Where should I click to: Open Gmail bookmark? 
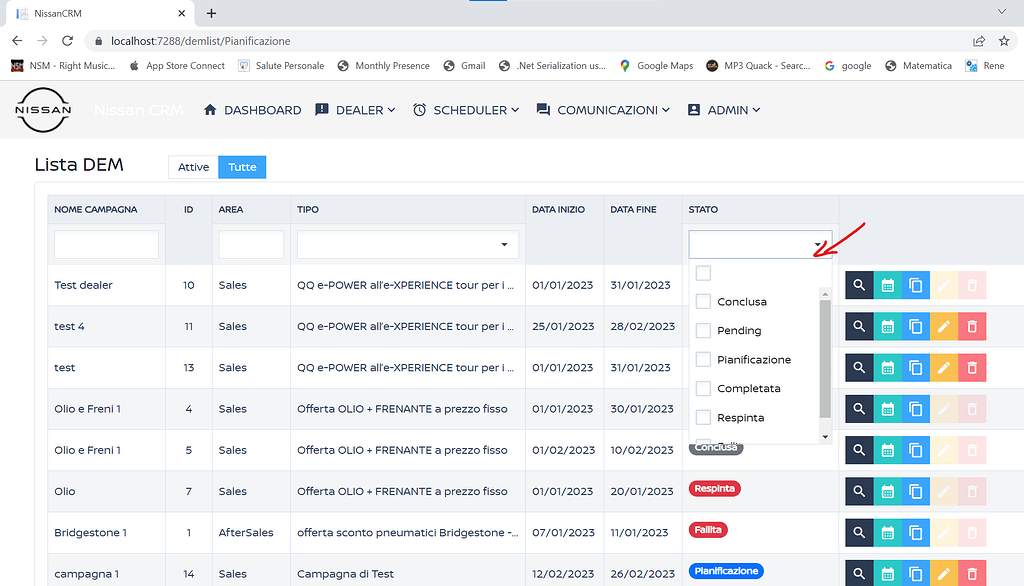tap(464, 65)
